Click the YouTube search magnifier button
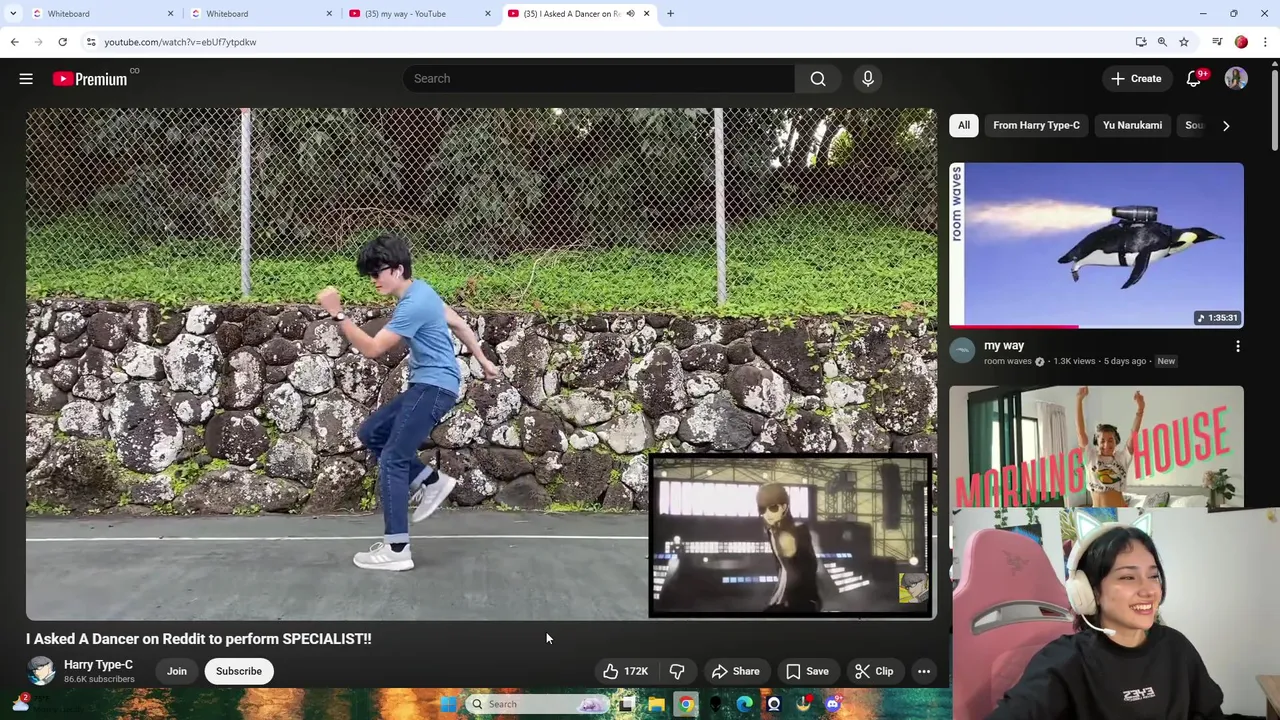Viewport: 1280px width, 720px height. pyautogui.click(x=818, y=79)
